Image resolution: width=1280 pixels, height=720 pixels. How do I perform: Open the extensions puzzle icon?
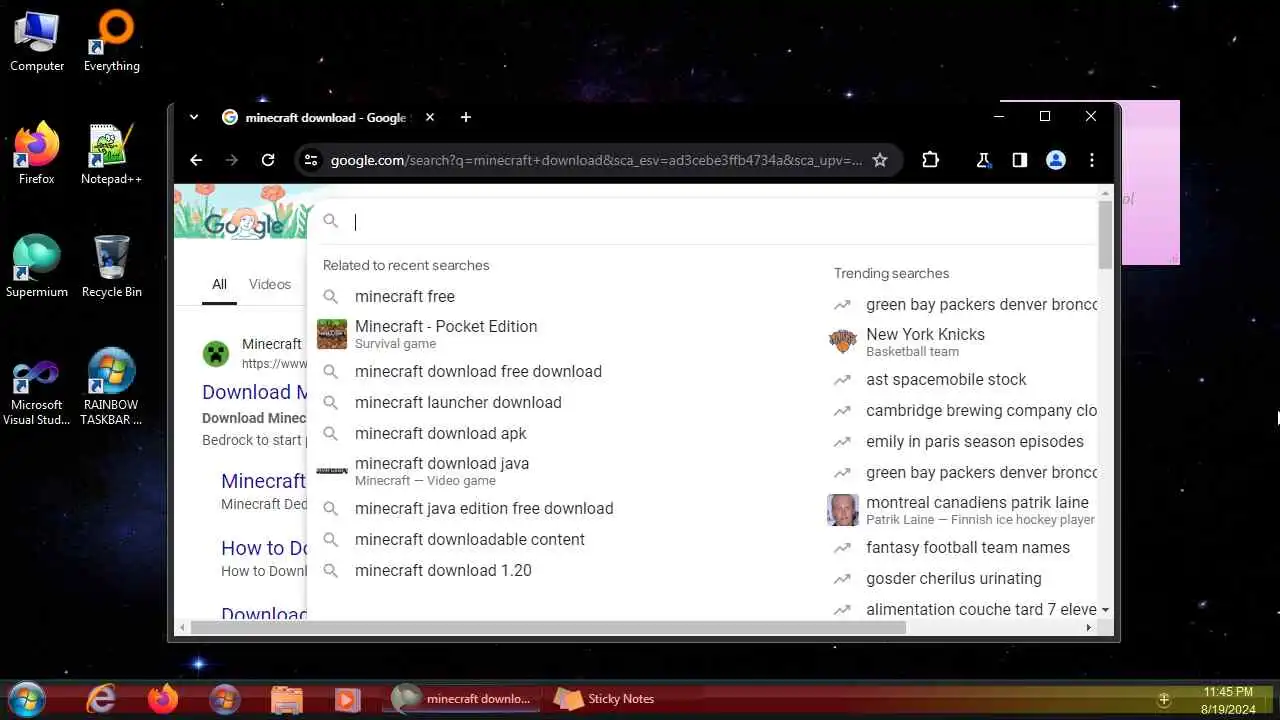pyautogui.click(x=930, y=160)
